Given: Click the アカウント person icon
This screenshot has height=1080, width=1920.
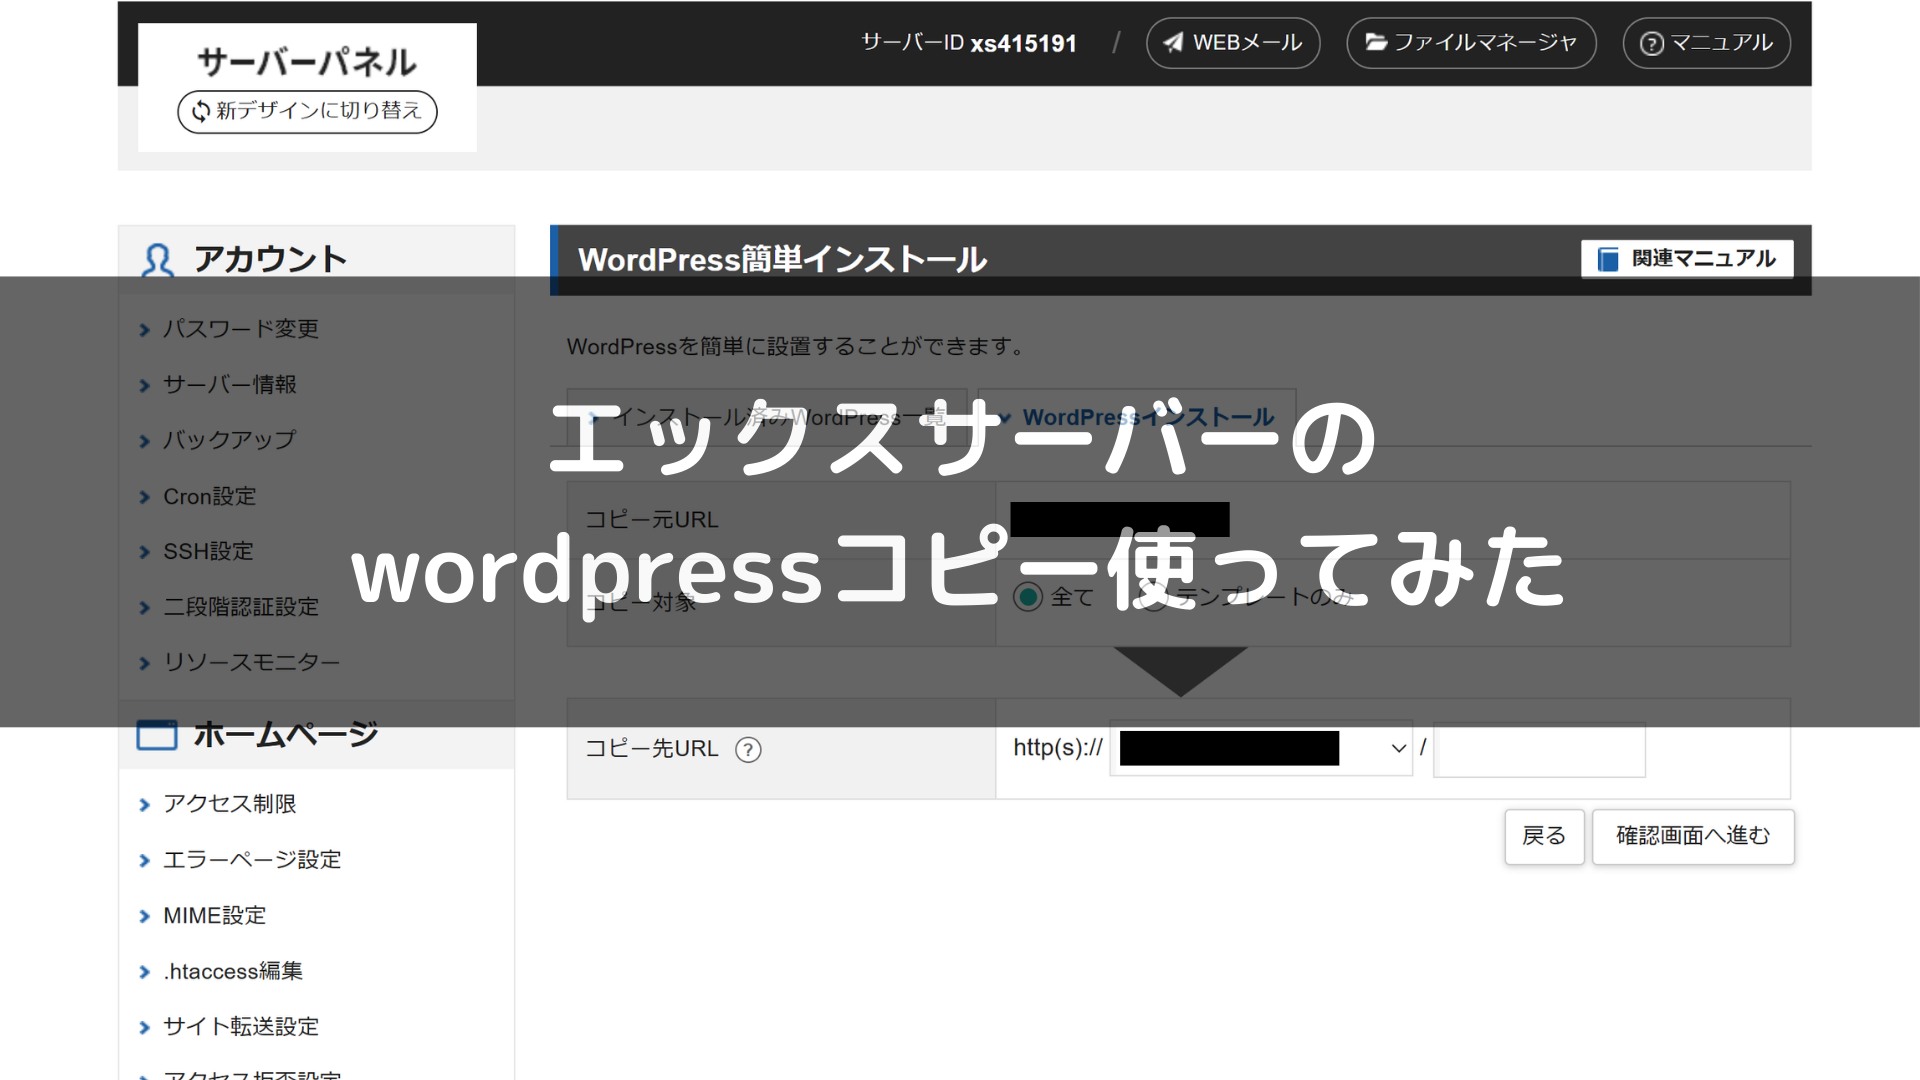Looking at the screenshot, I should [158, 260].
